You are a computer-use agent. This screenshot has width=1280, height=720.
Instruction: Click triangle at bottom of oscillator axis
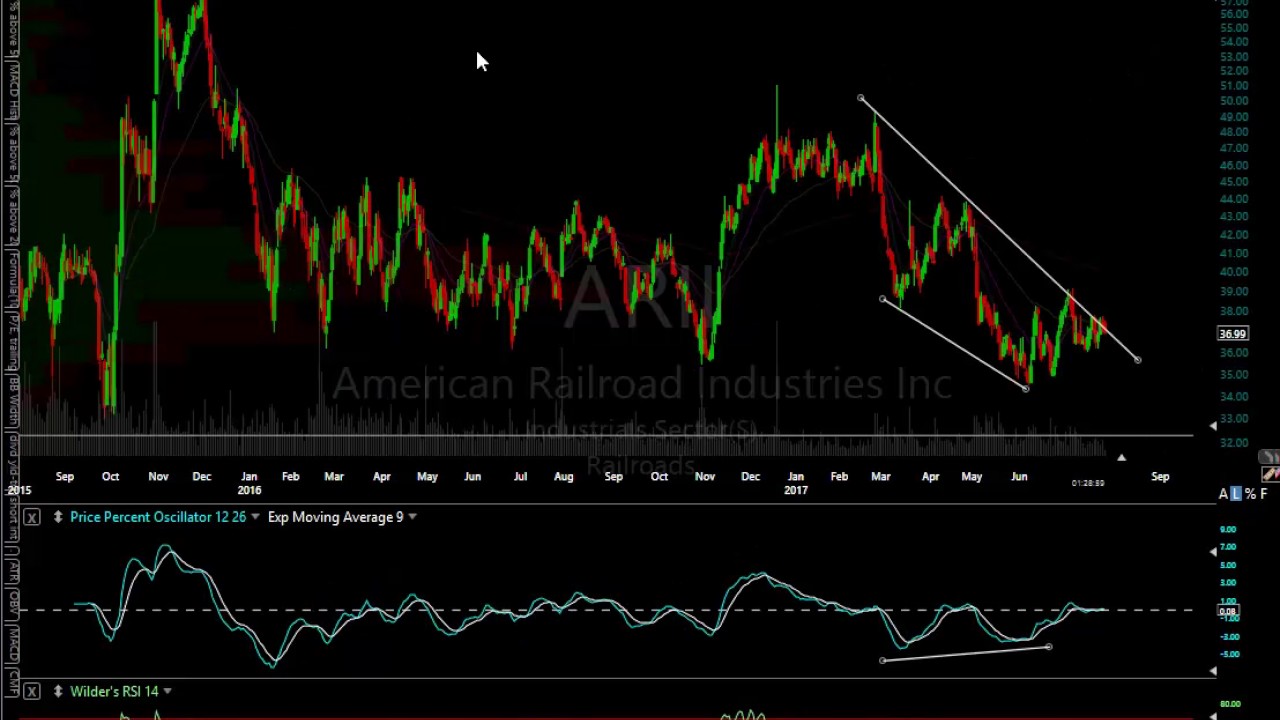[1213, 671]
